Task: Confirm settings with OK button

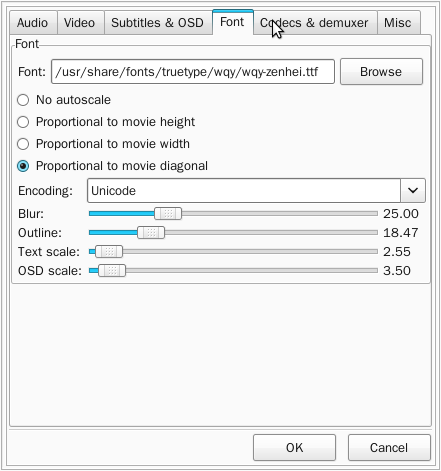Action: pos(294,447)
